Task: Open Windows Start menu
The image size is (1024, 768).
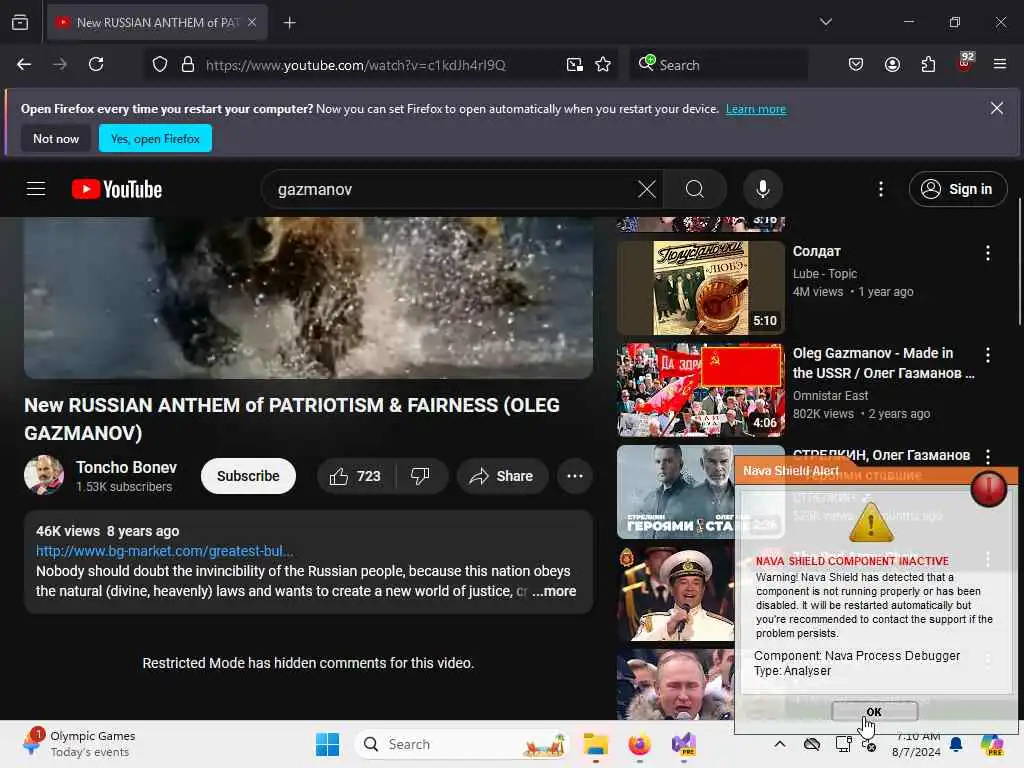Action: click(x=327, y=744)
